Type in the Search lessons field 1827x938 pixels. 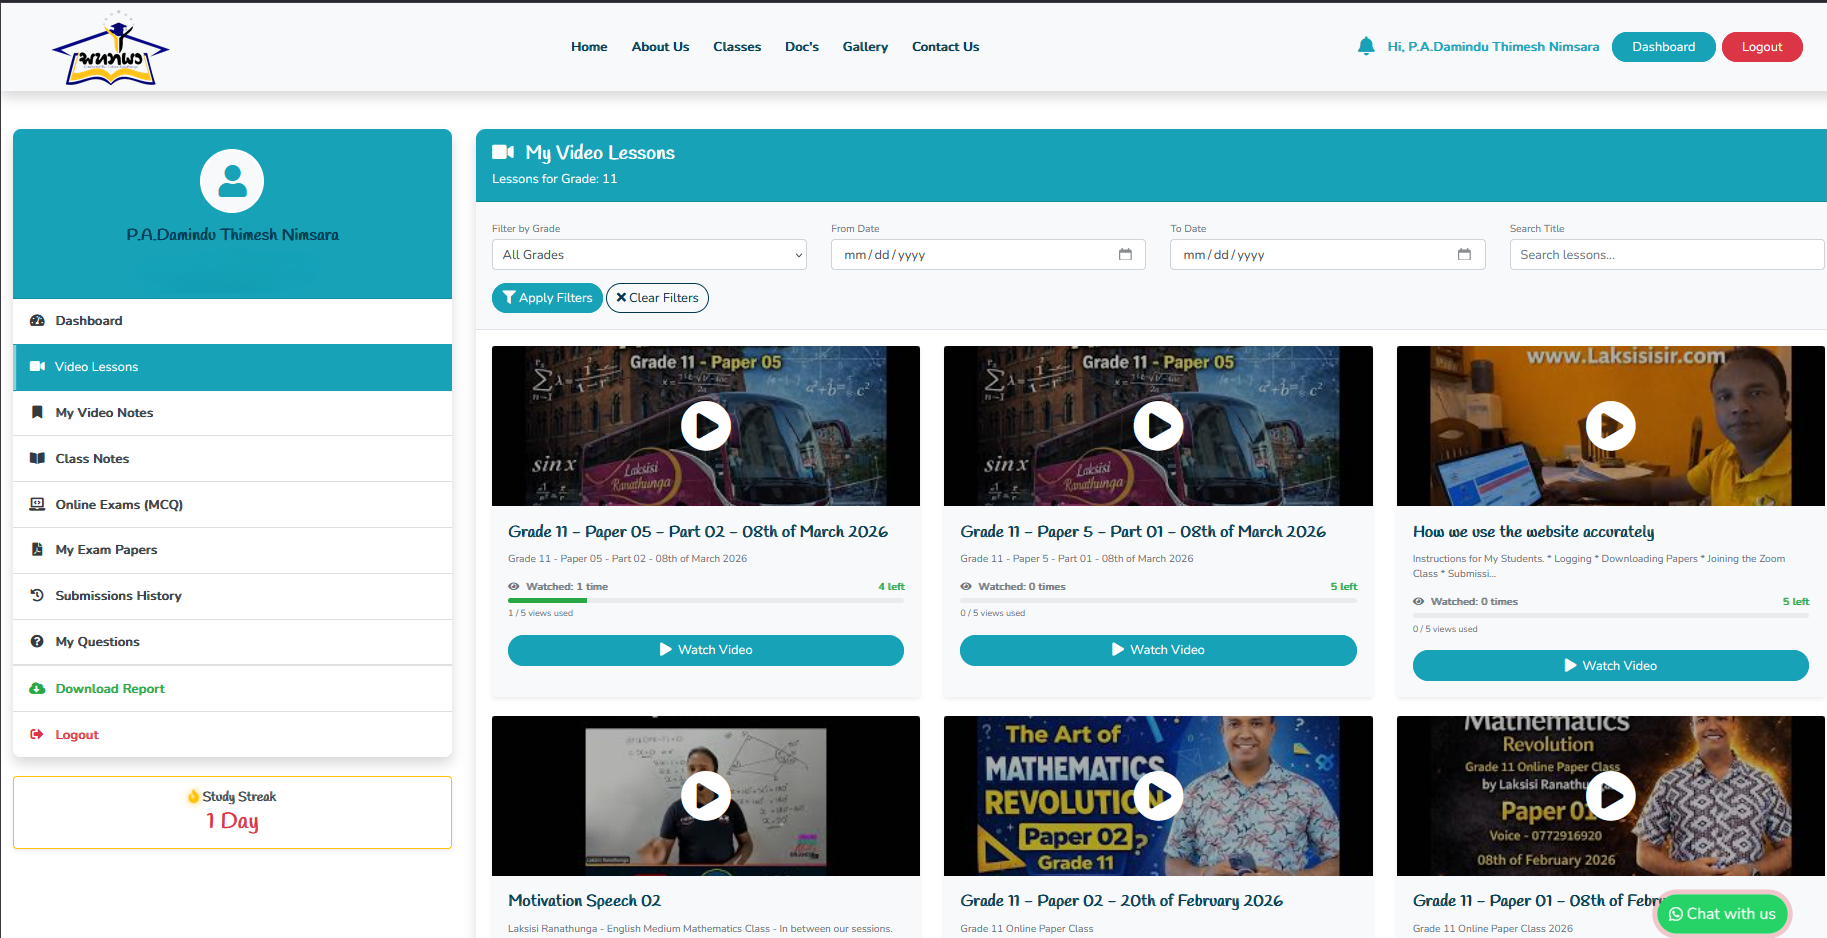pos(1666,254)
